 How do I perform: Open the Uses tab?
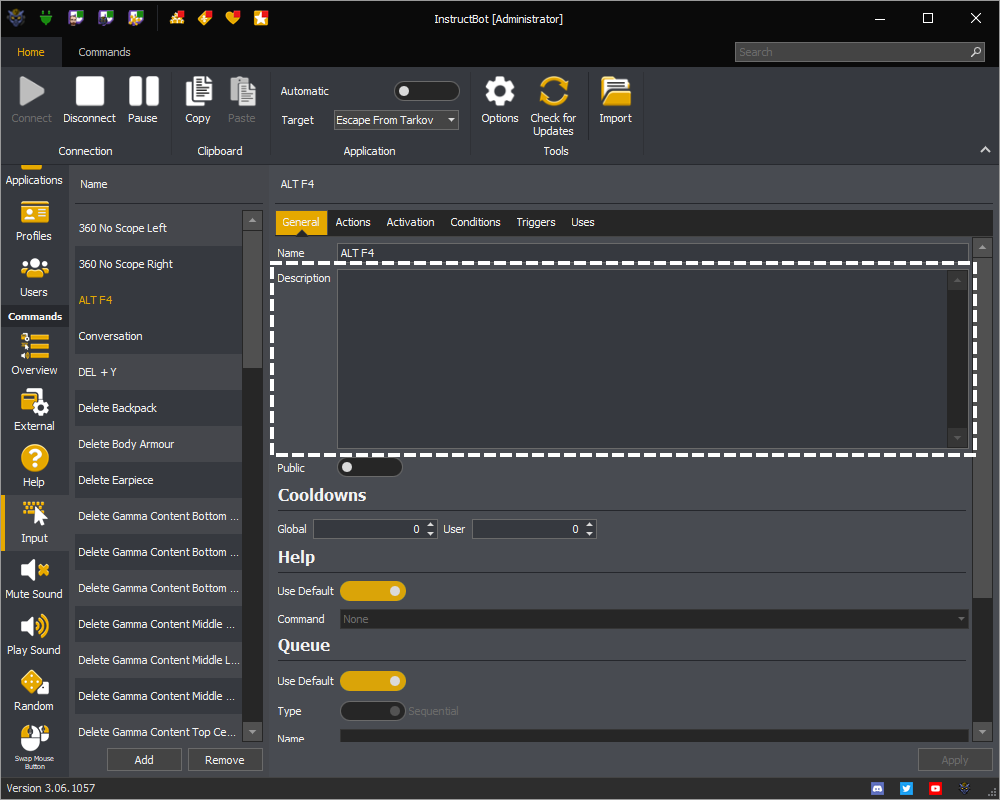582,222
